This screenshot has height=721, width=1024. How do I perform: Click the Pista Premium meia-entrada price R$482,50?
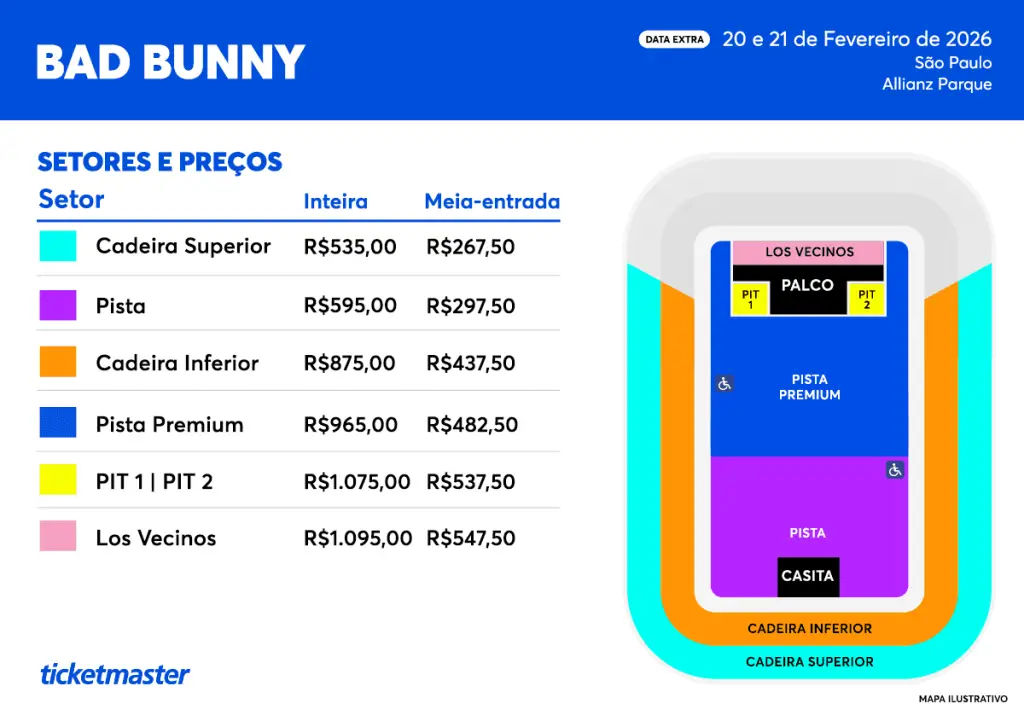tap(472, 425)
